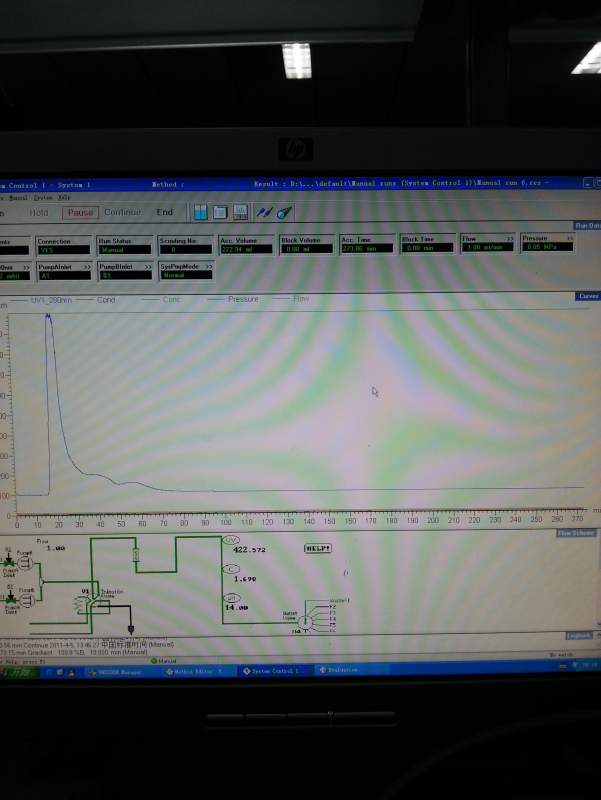Image resolution: width=601 pixels, height=800 pixels.
Task: Switch to System Control 1 taskbar item
Action: click(x=275, y=671)
